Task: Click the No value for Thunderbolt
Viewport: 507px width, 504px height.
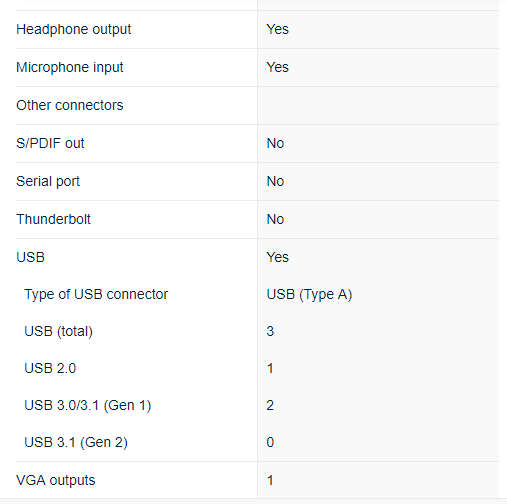Action: pyautogui.click(x=275, y=219)
